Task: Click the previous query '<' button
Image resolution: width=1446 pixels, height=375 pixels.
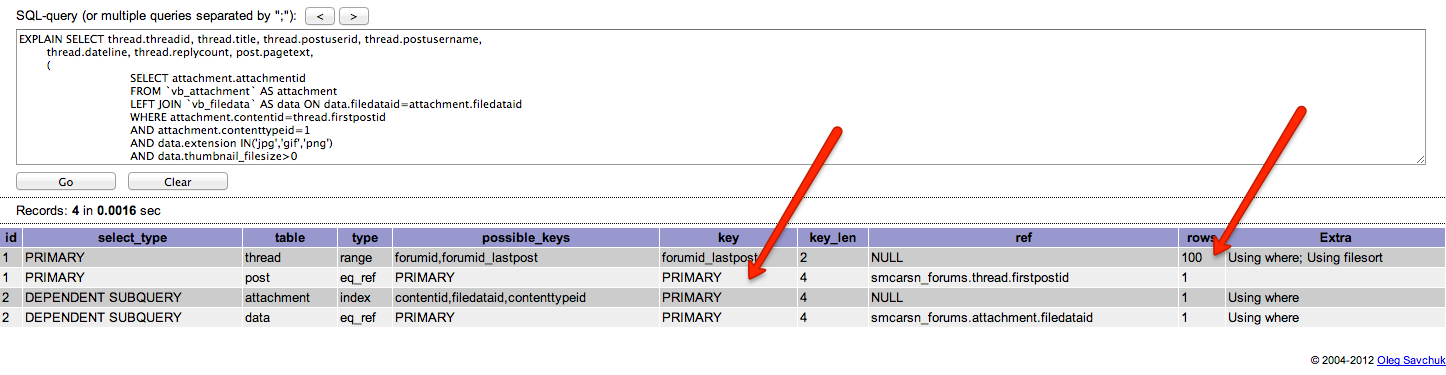Action: (x=320, y=16)
